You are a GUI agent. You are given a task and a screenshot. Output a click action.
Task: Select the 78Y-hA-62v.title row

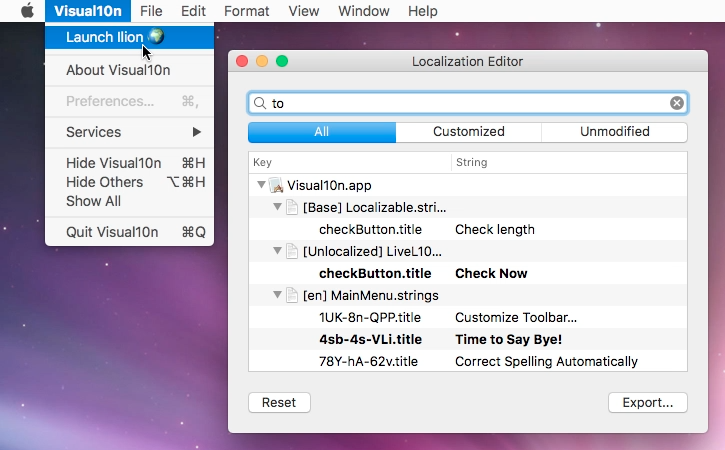(468, 361)
